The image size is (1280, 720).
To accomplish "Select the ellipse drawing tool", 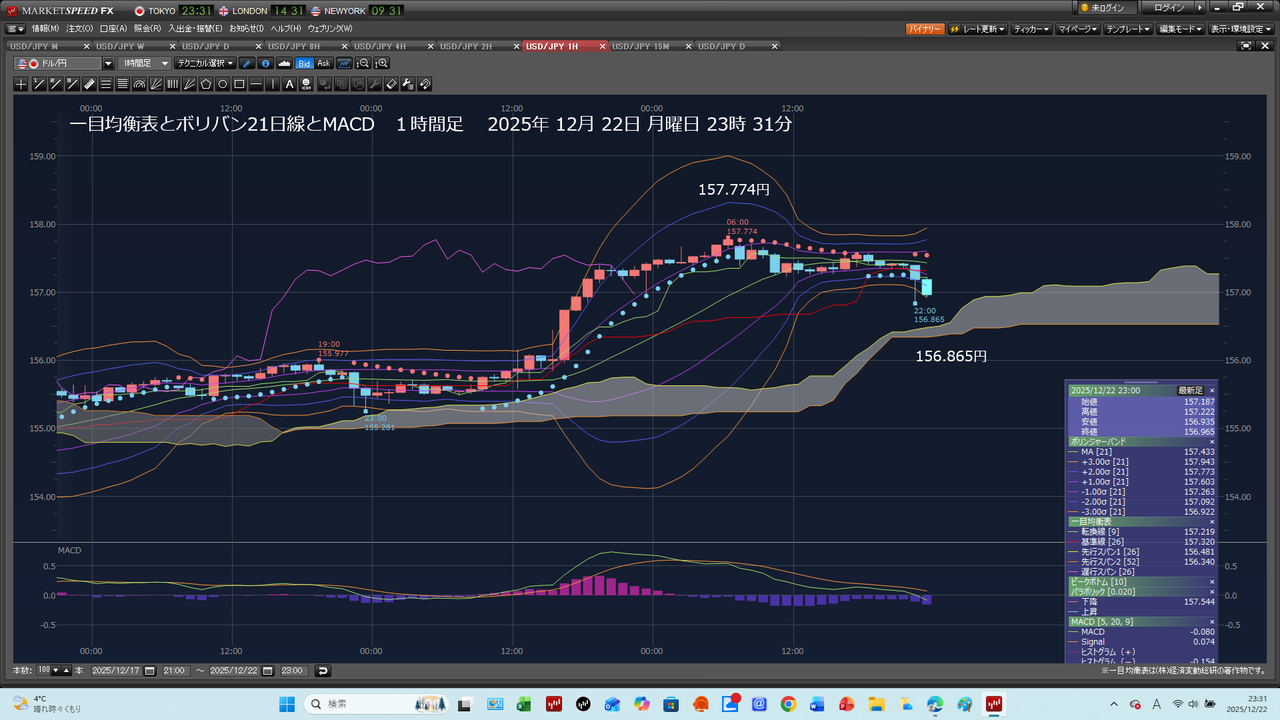I will tap(223, 84).
